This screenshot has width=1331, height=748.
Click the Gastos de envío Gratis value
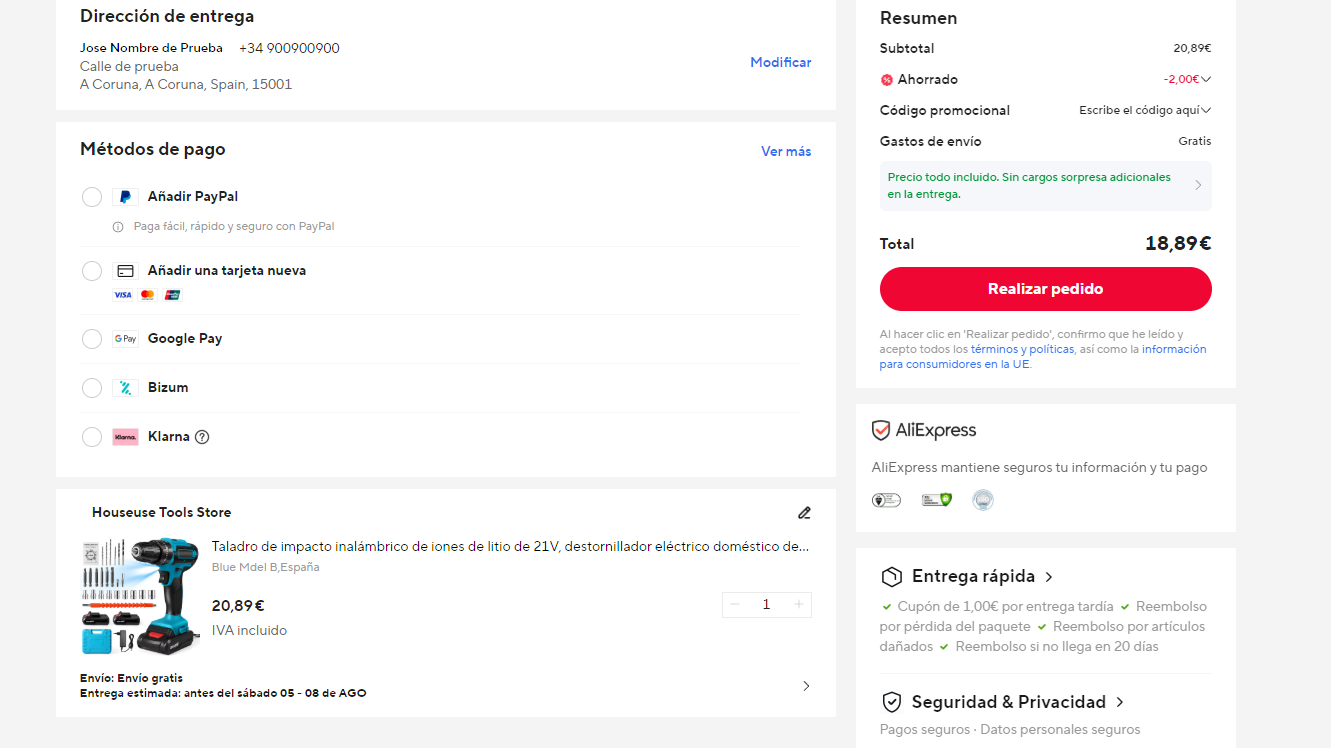1194,141
